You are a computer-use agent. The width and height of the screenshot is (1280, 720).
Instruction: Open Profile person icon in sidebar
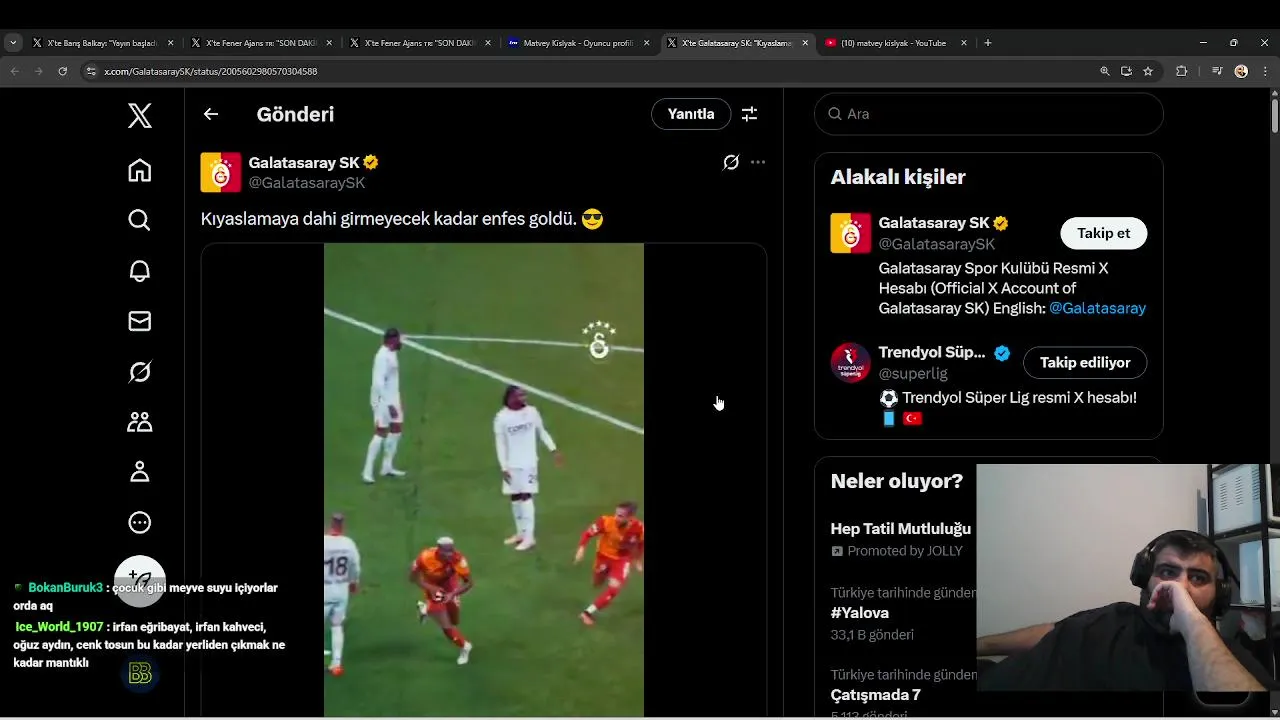click(140, 472)
